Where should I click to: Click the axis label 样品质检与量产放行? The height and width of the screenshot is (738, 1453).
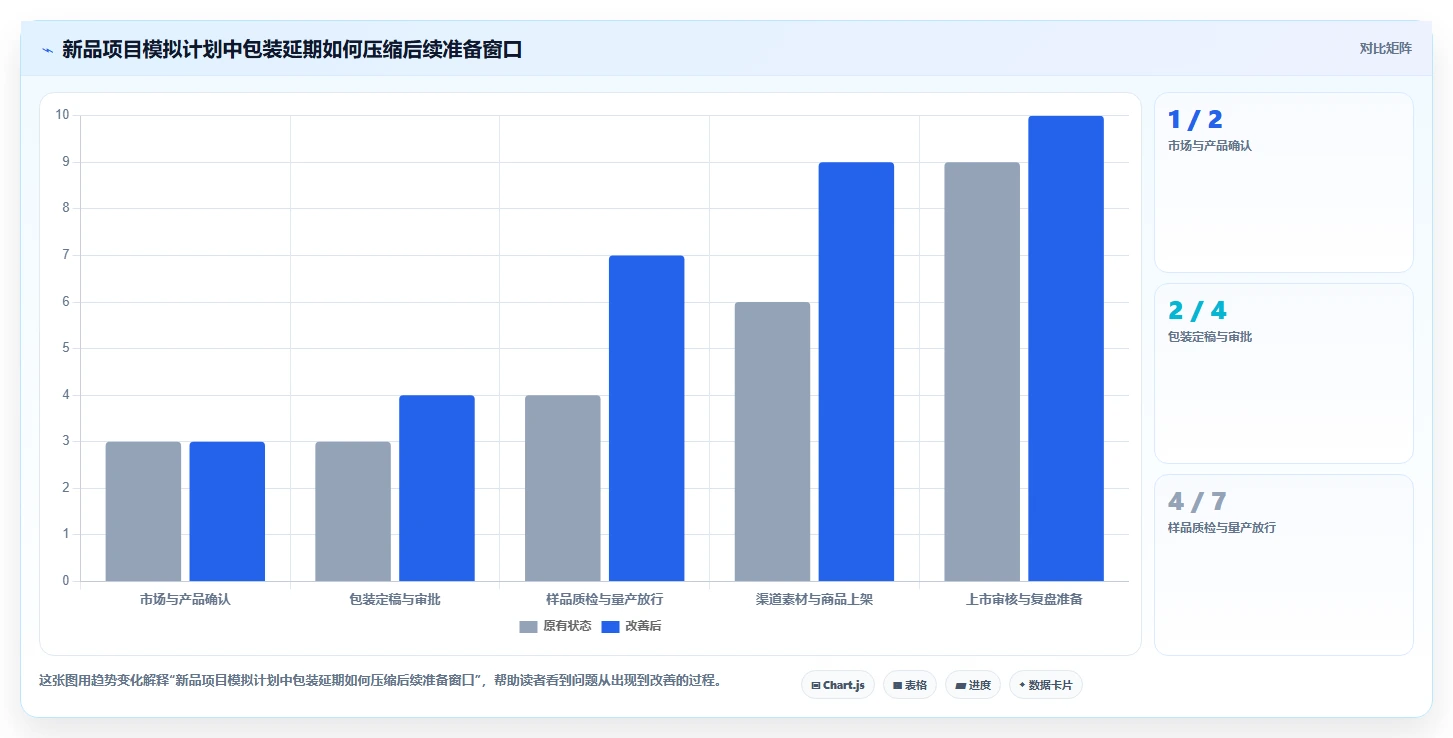click(605, 600)
